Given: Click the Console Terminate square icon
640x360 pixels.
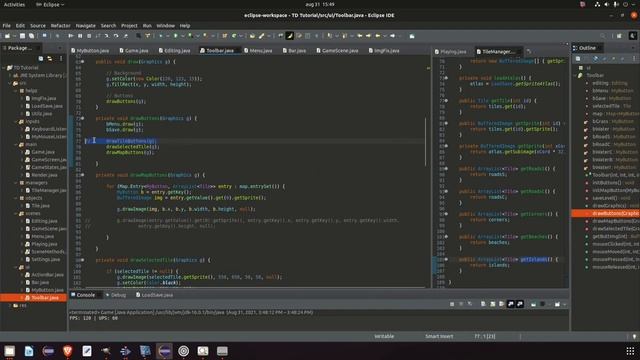Looking at the screenshot, I should pos(452,304).
